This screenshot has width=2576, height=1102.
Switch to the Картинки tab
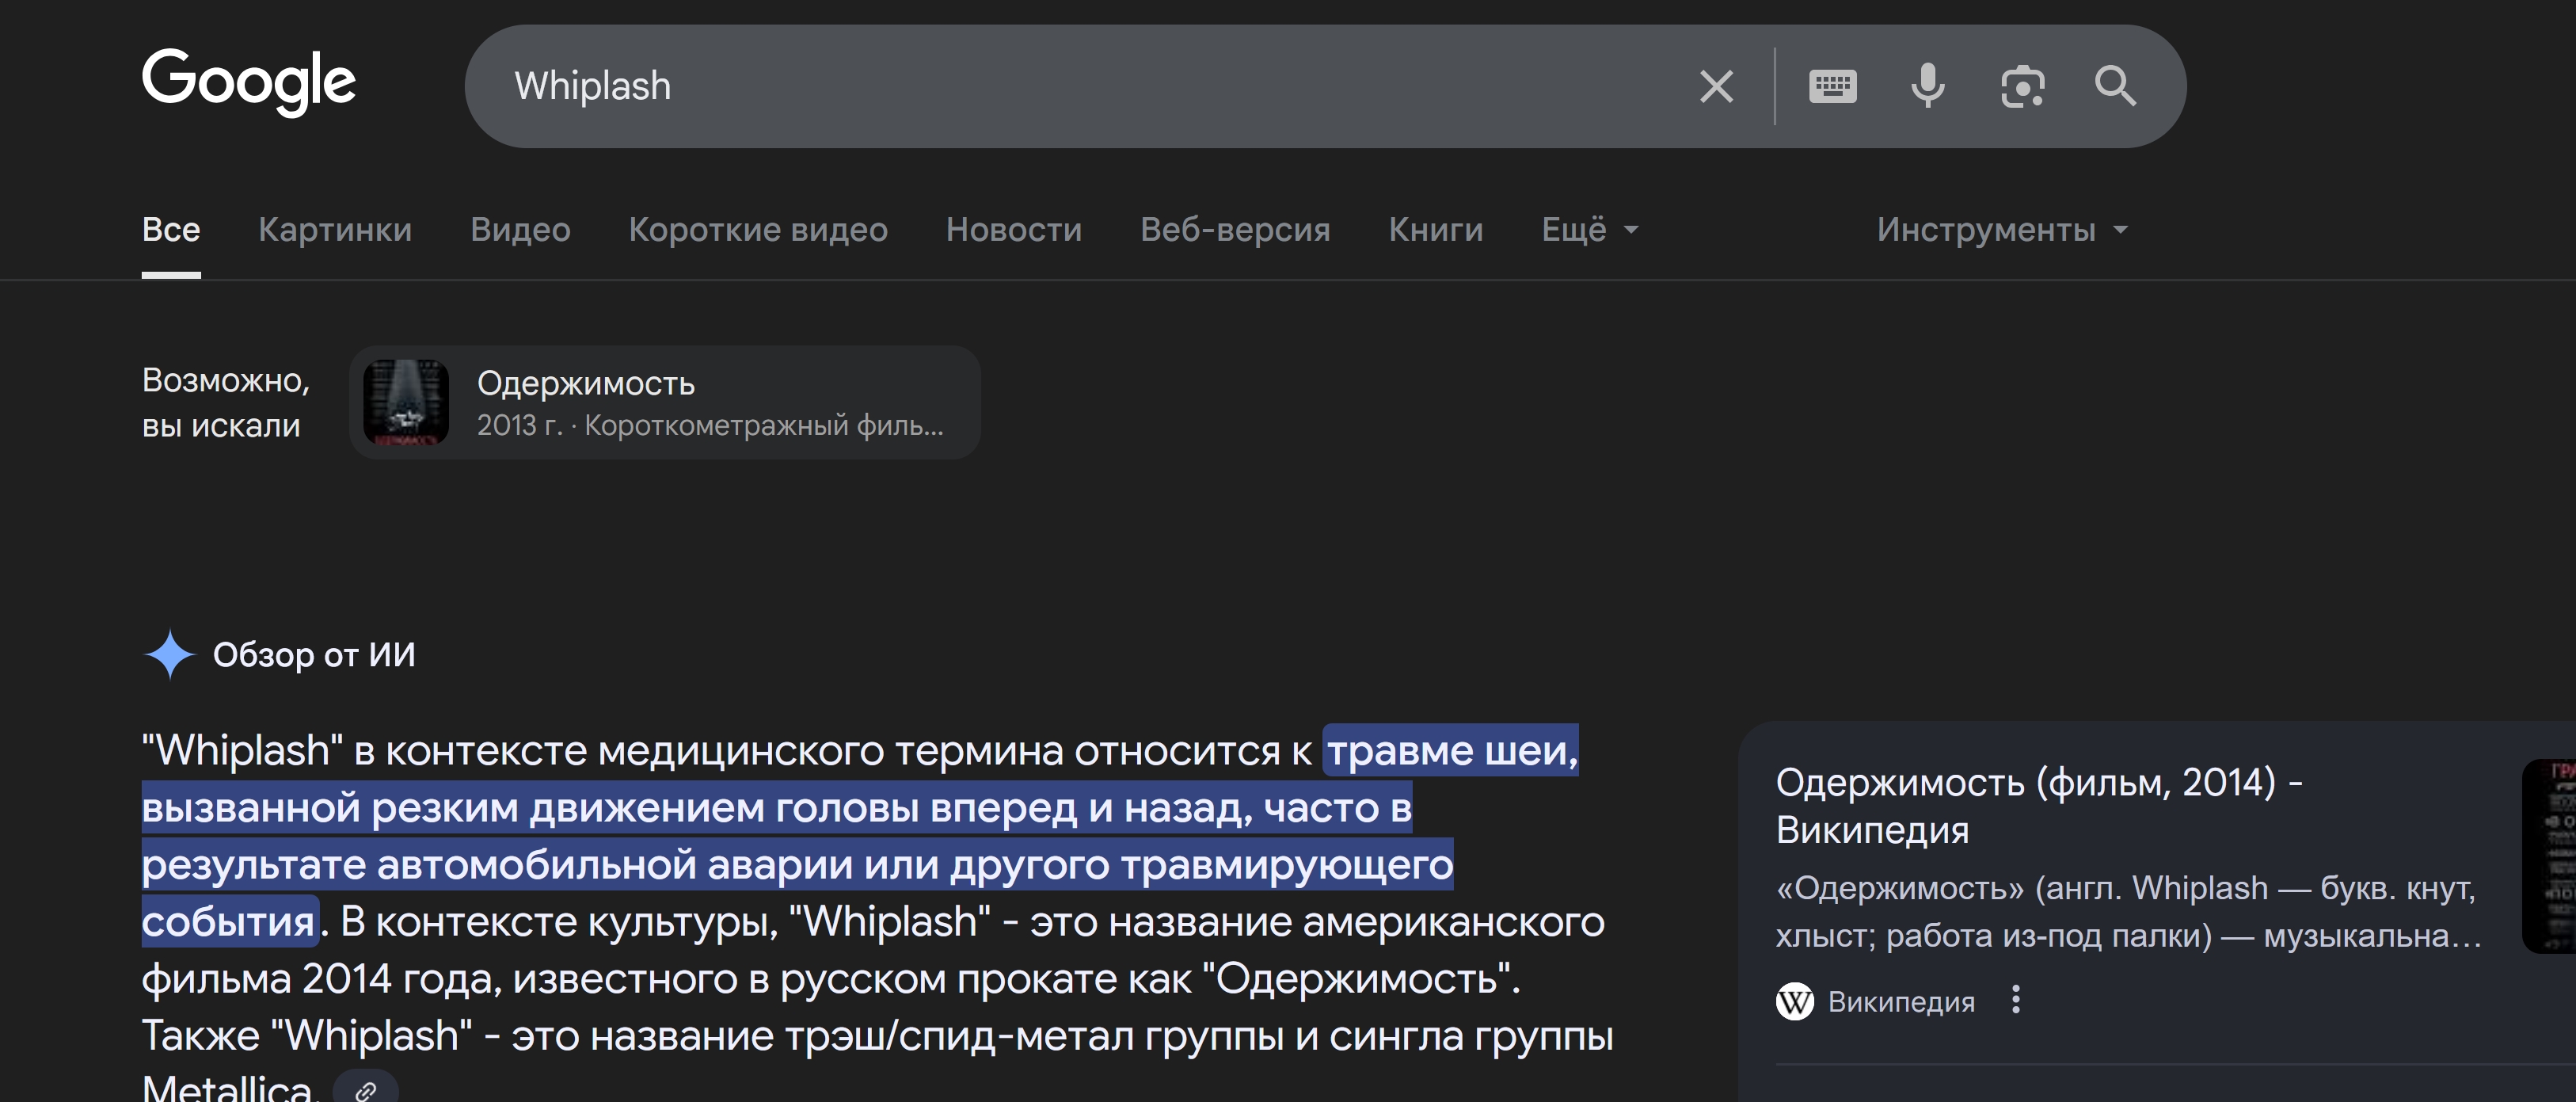(x=335, y=230)
